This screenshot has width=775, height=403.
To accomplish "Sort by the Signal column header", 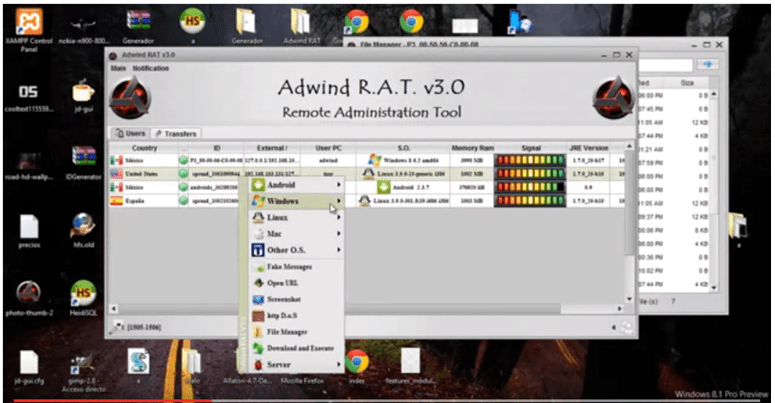I will pos(531,148).
